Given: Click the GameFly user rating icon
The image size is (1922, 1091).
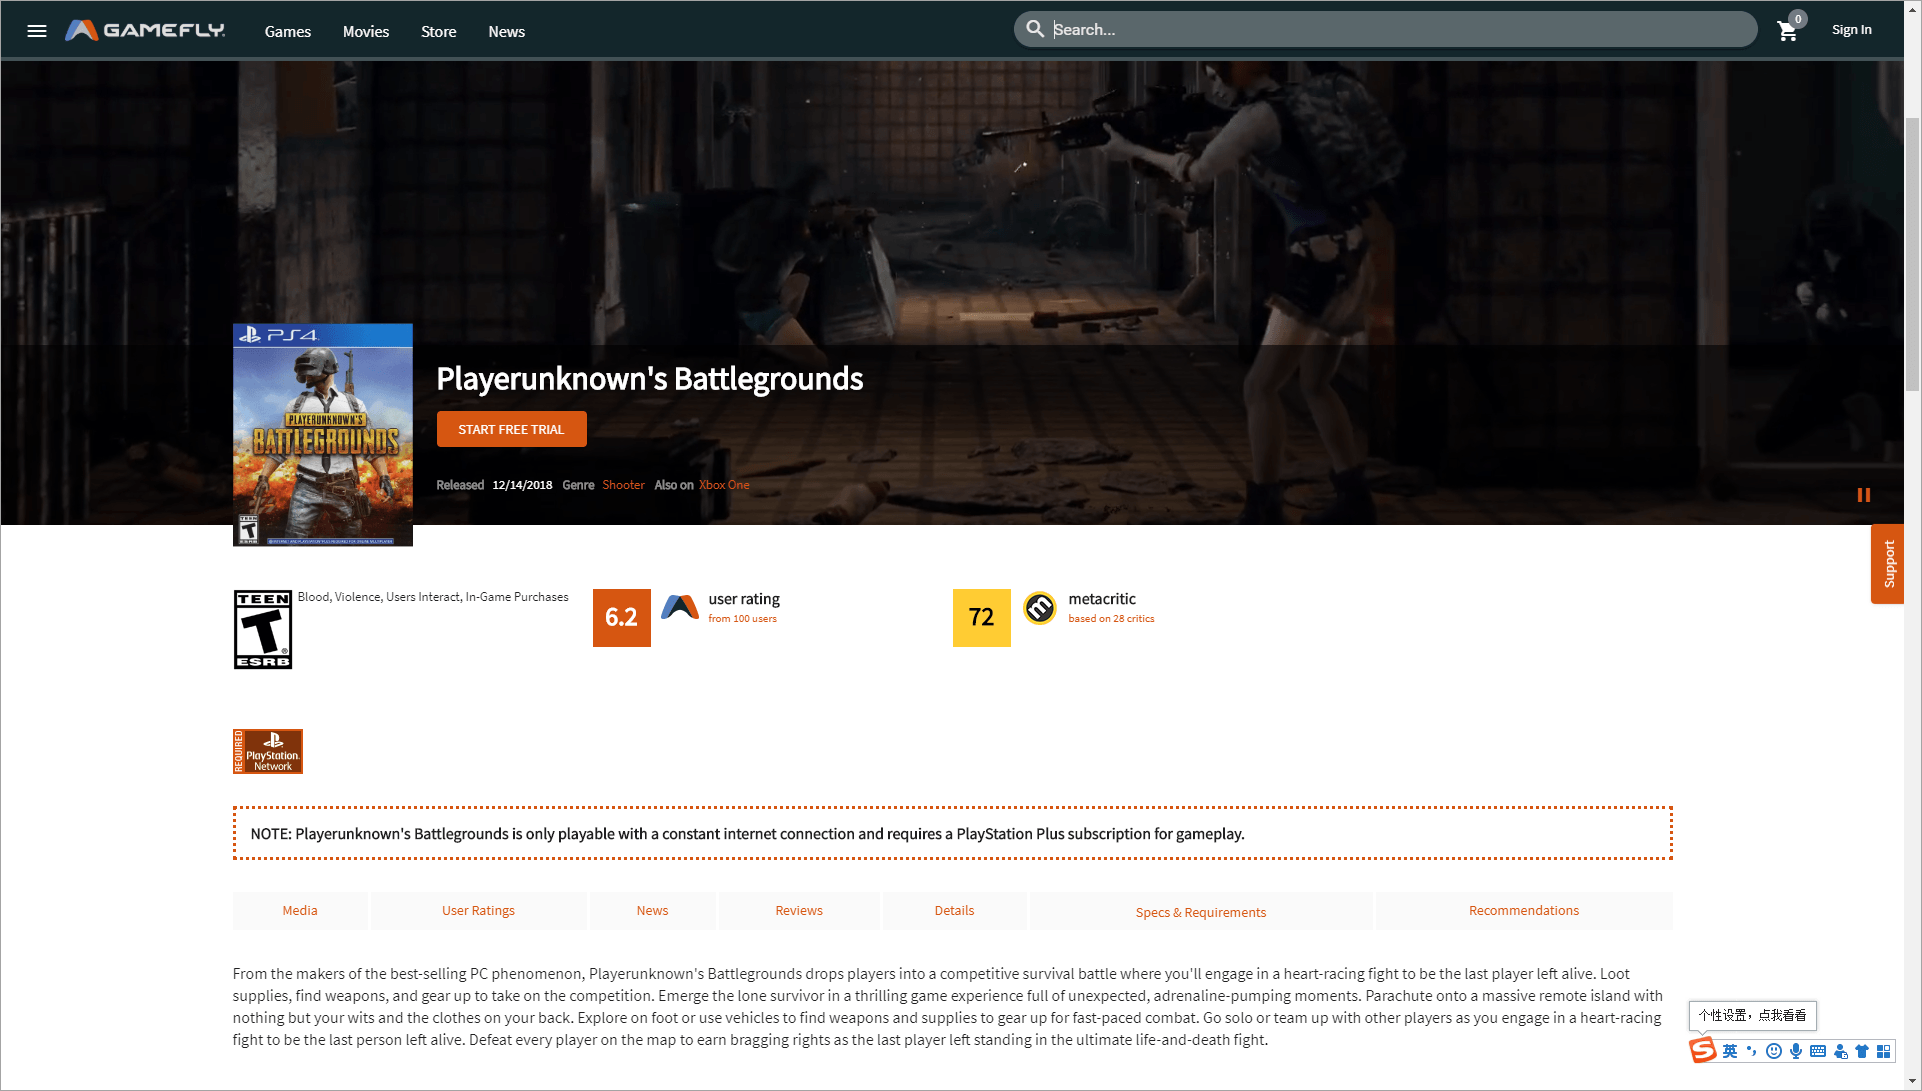Looking at the screenshot, I should tap(680, 608).
